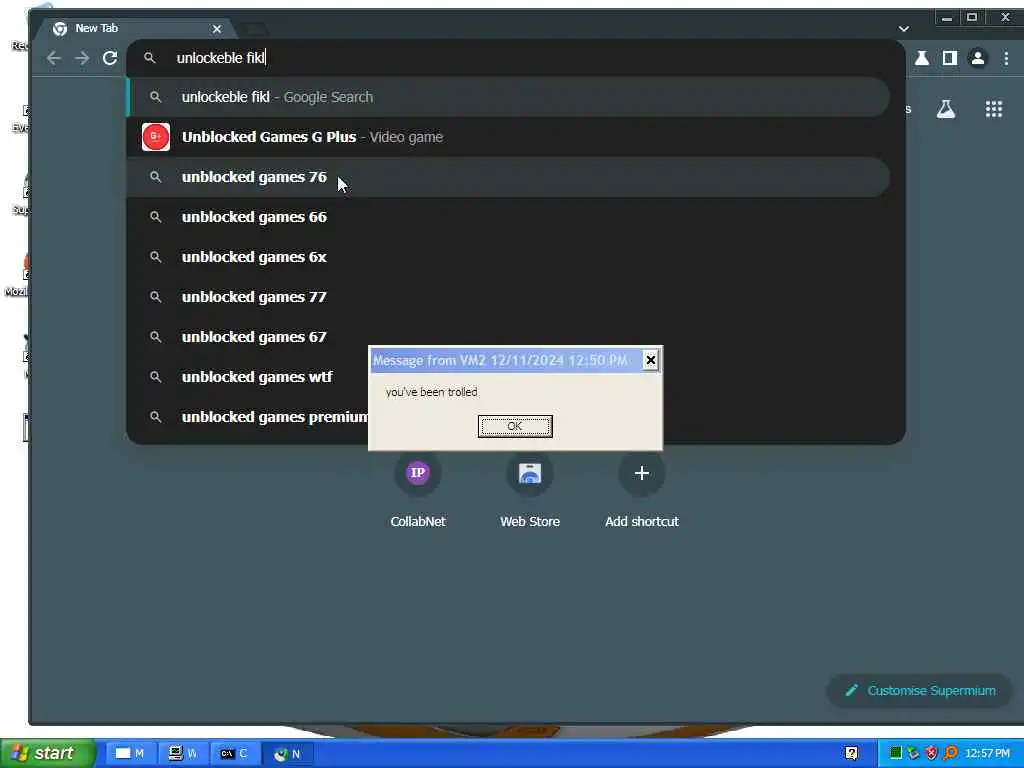Switch to taskbar item labeled M
Screen dimensions: 1024x768
(130, 753)
